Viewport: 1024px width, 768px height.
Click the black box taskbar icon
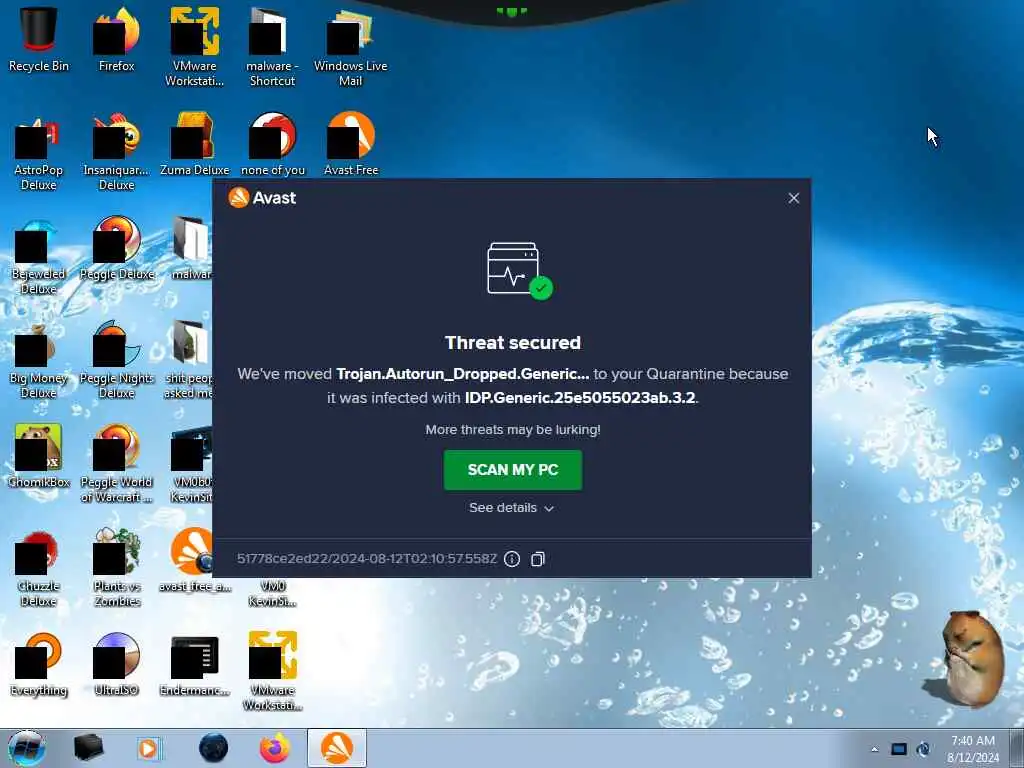point(88,748)
